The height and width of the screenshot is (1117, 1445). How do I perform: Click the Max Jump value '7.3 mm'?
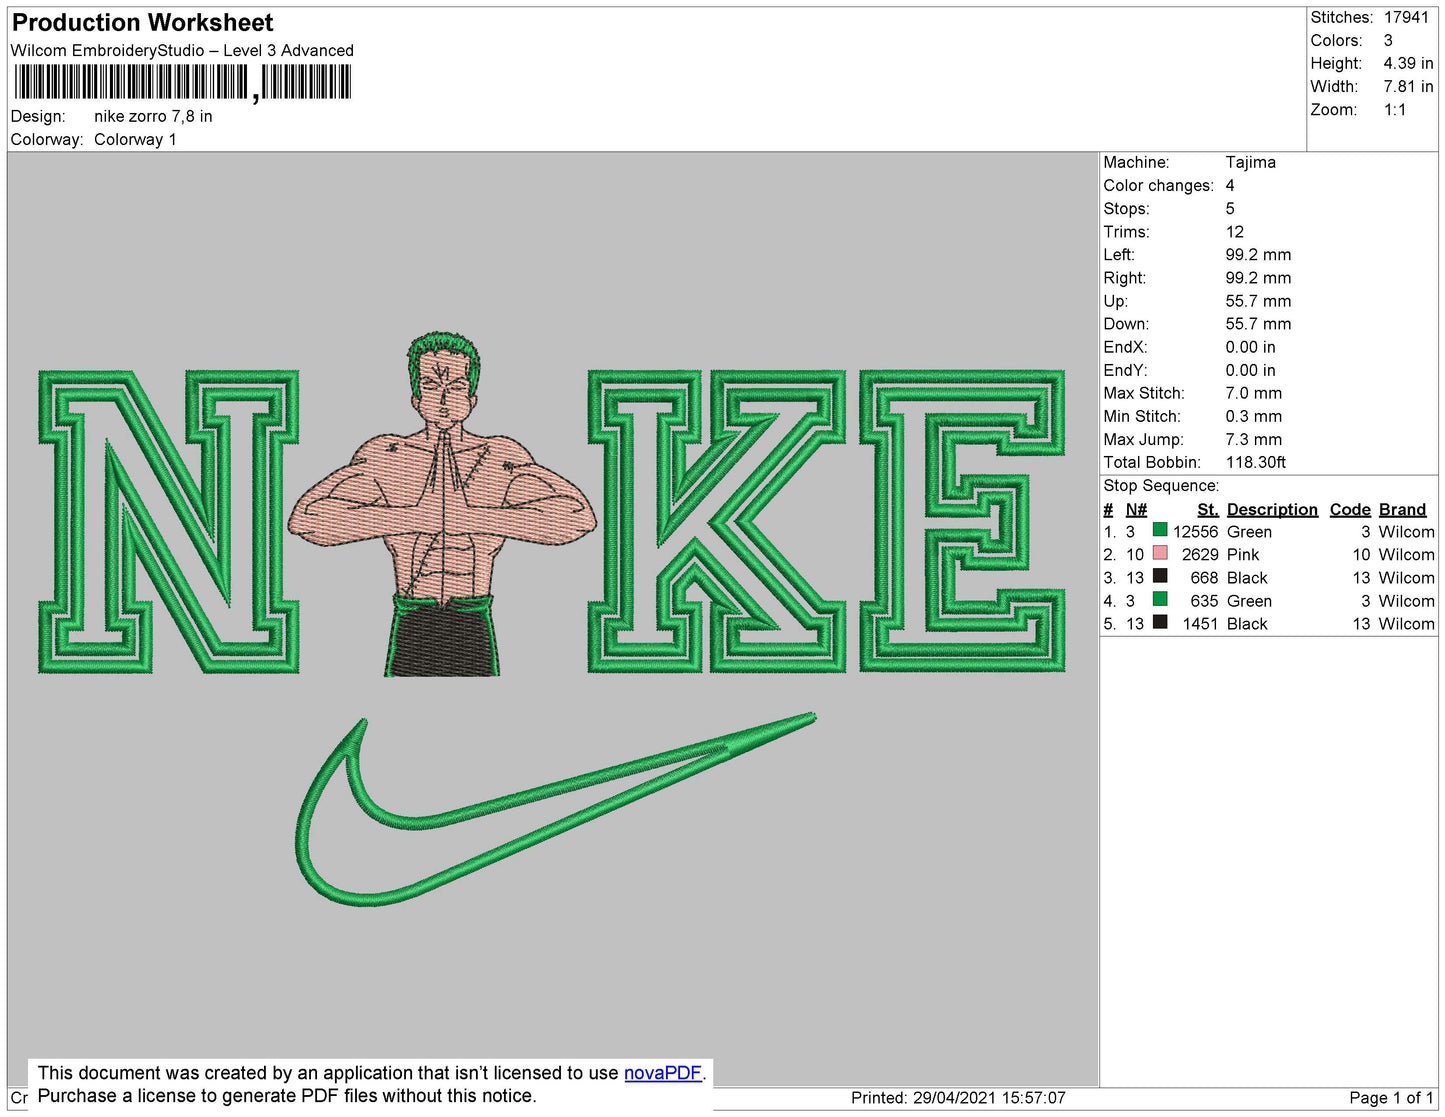coord(1253,439)
